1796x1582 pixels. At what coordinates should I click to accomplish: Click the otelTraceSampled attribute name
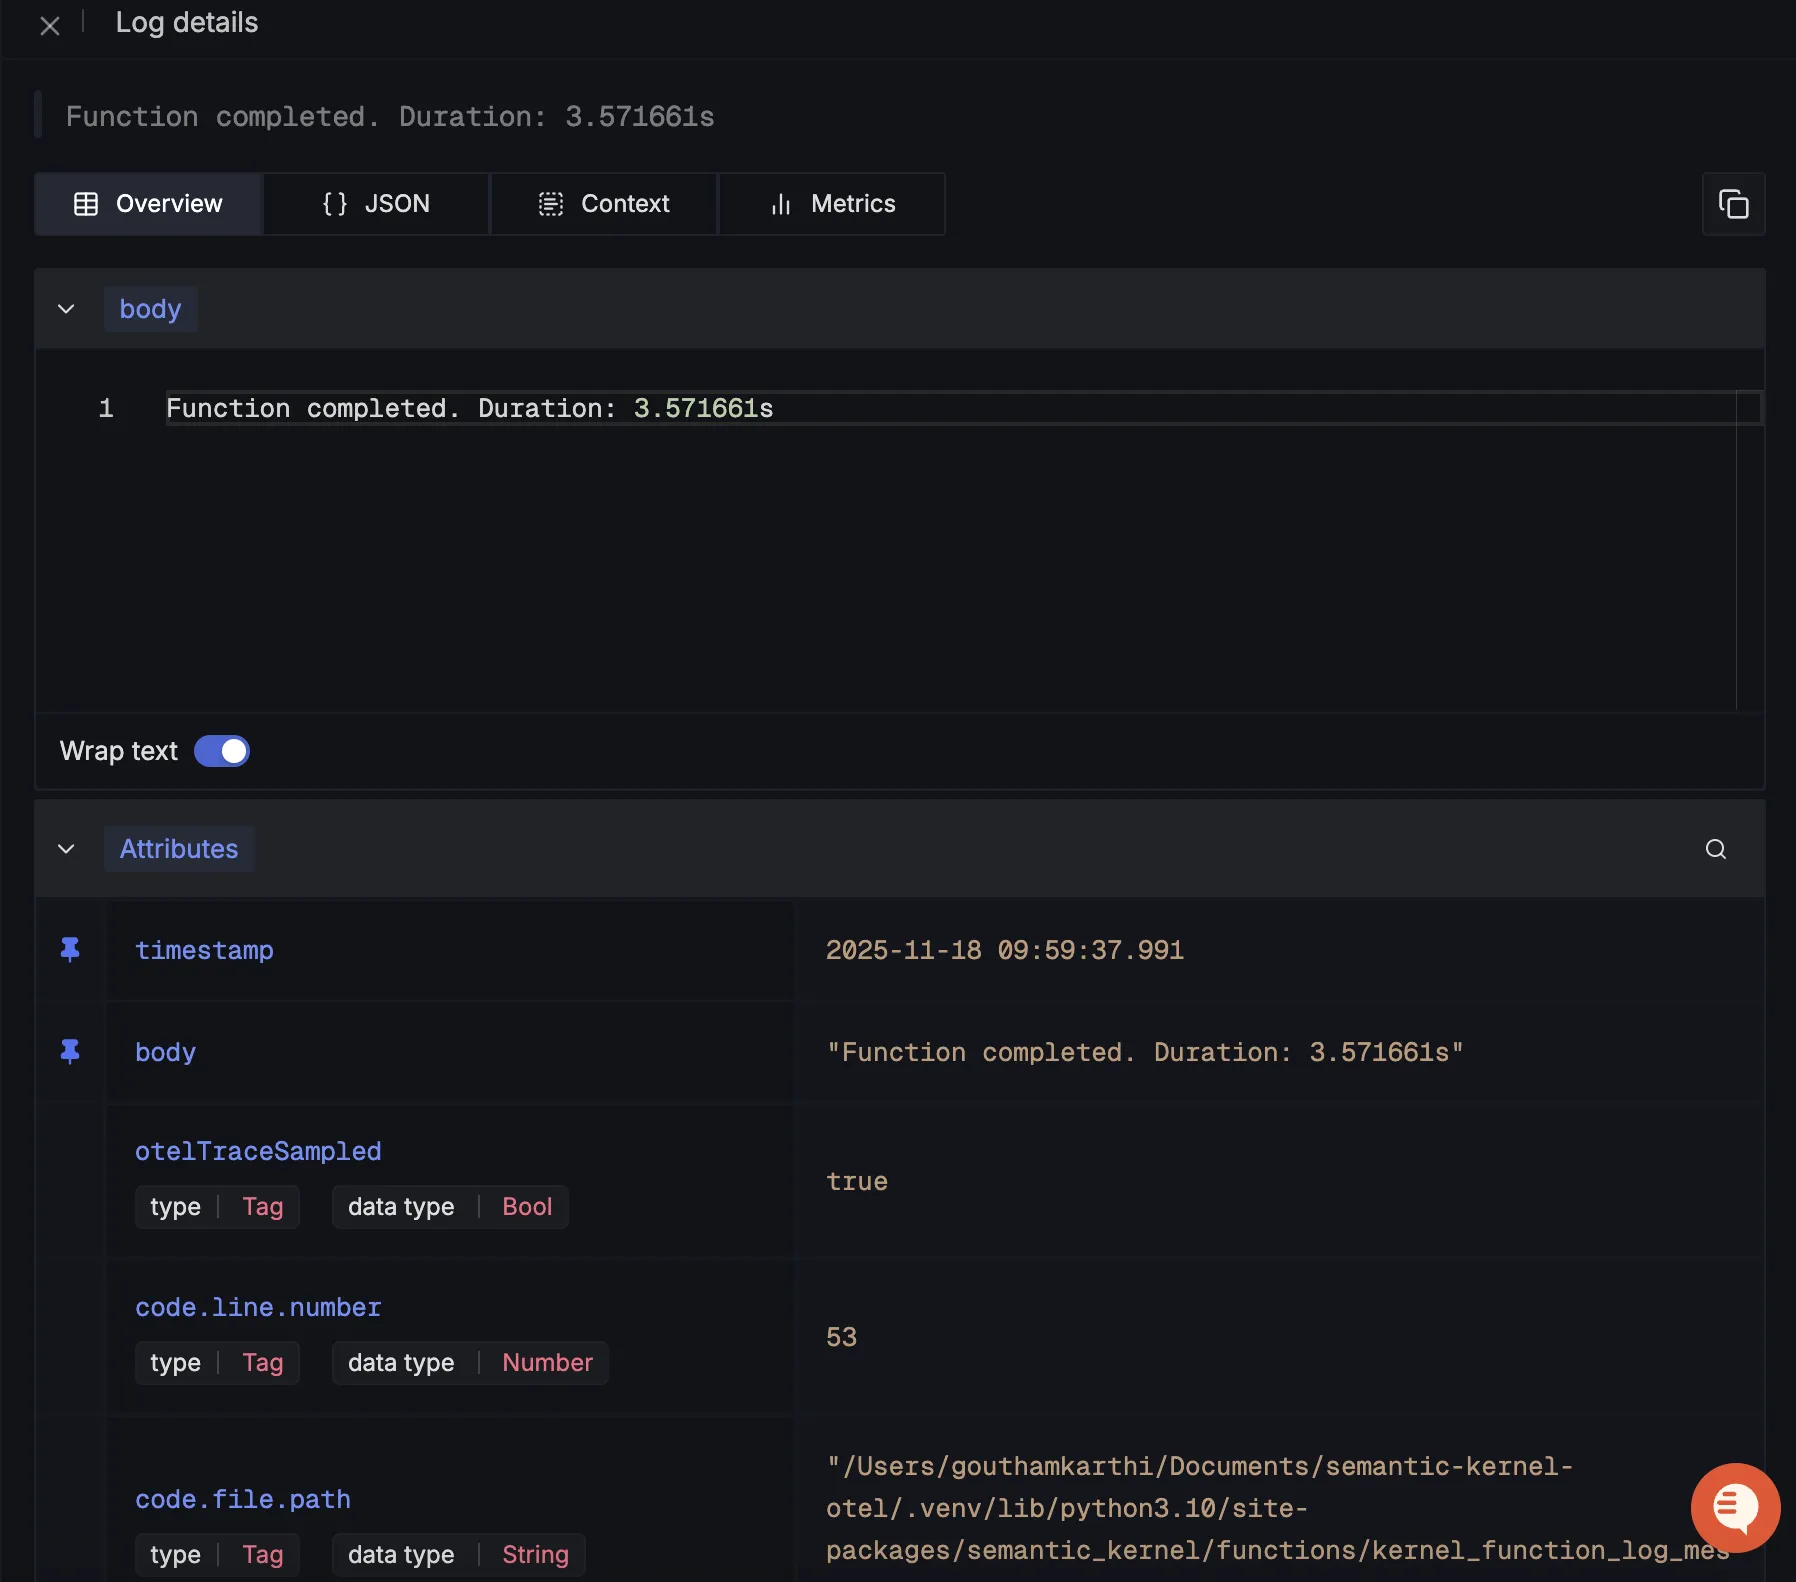[258, 1151]
